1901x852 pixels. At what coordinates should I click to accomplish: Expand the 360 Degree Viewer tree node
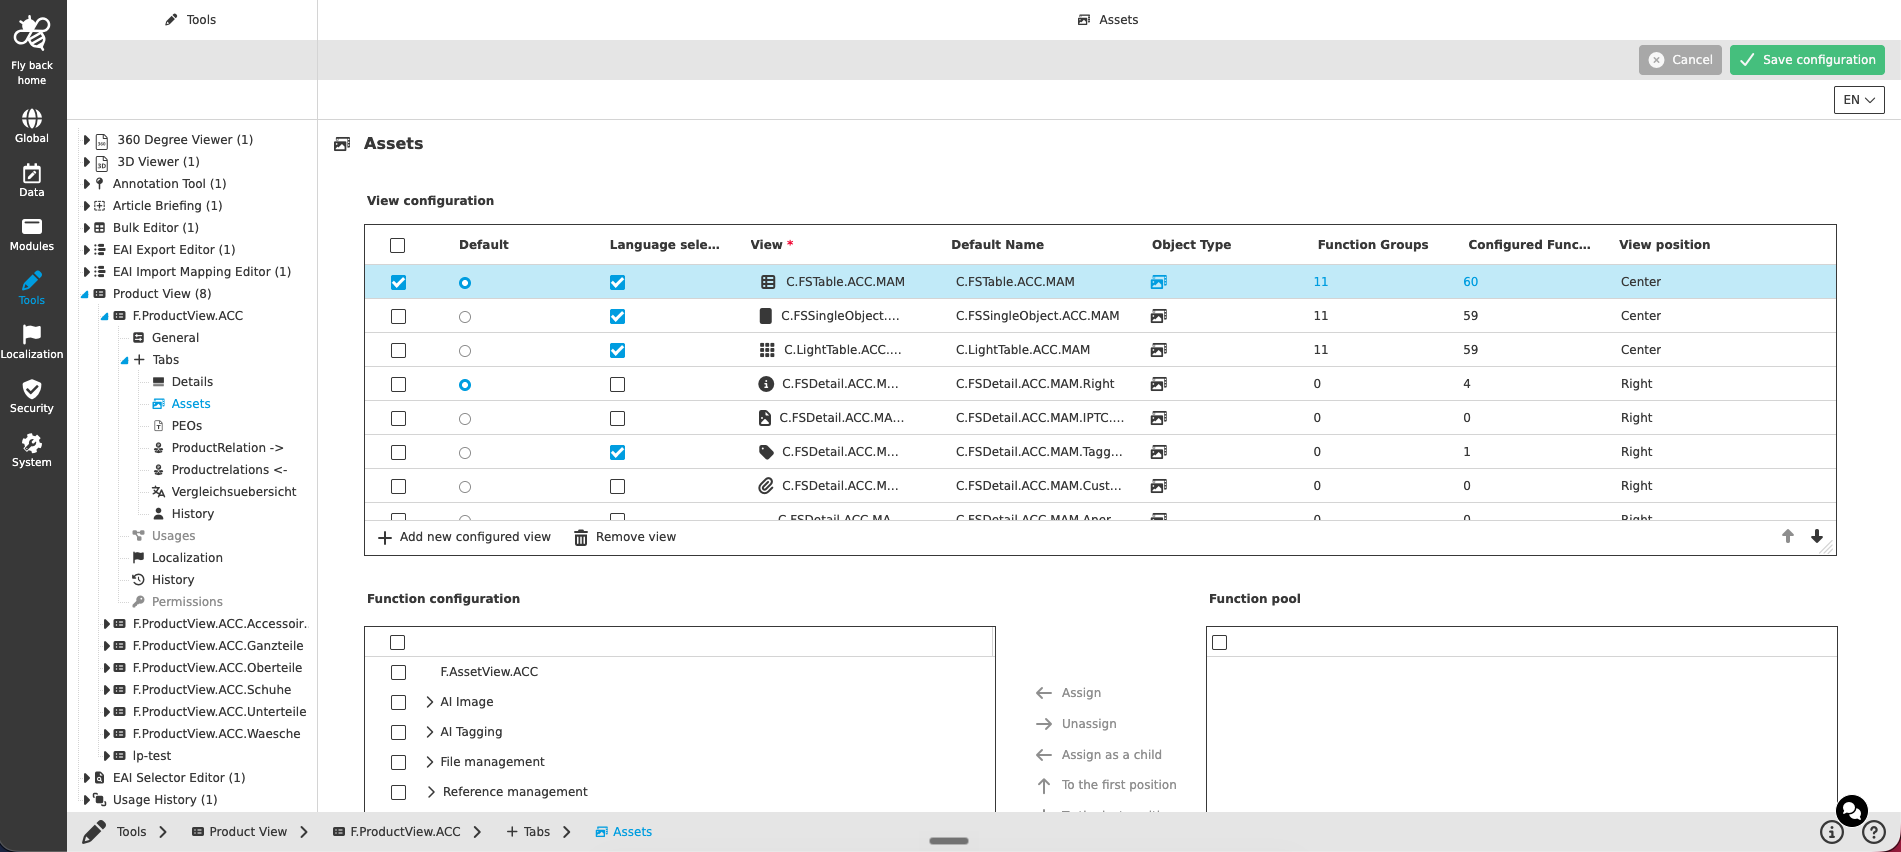(87, 140)
